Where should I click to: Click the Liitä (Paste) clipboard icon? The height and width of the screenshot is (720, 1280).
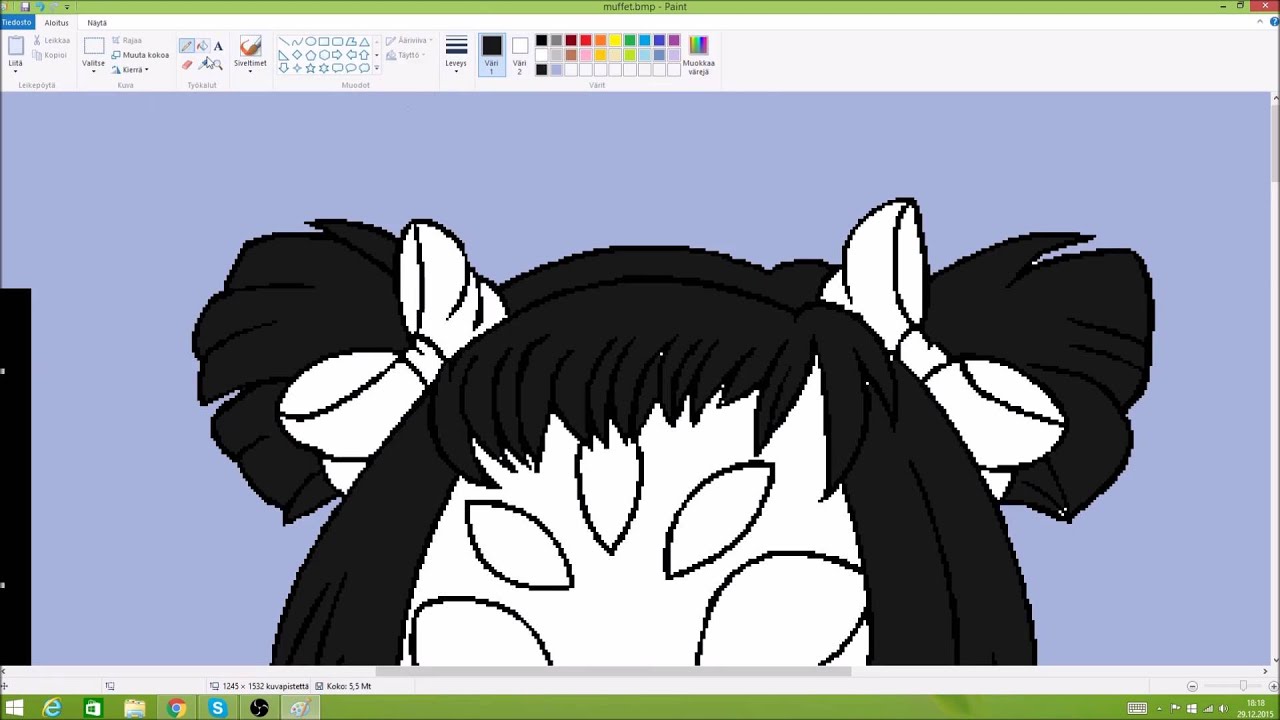(15, 47)
